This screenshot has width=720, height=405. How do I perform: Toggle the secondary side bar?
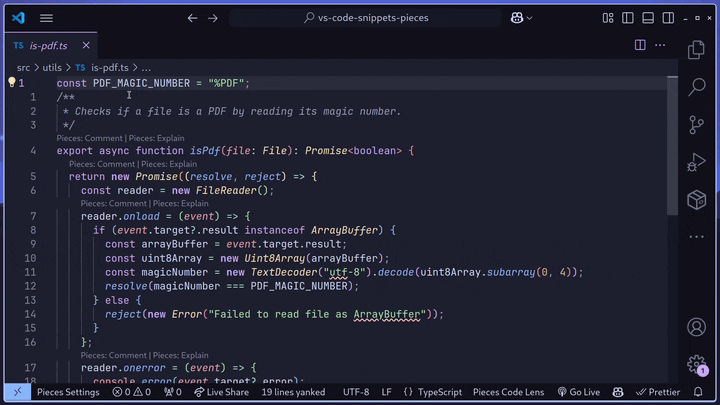pos(668,18)
